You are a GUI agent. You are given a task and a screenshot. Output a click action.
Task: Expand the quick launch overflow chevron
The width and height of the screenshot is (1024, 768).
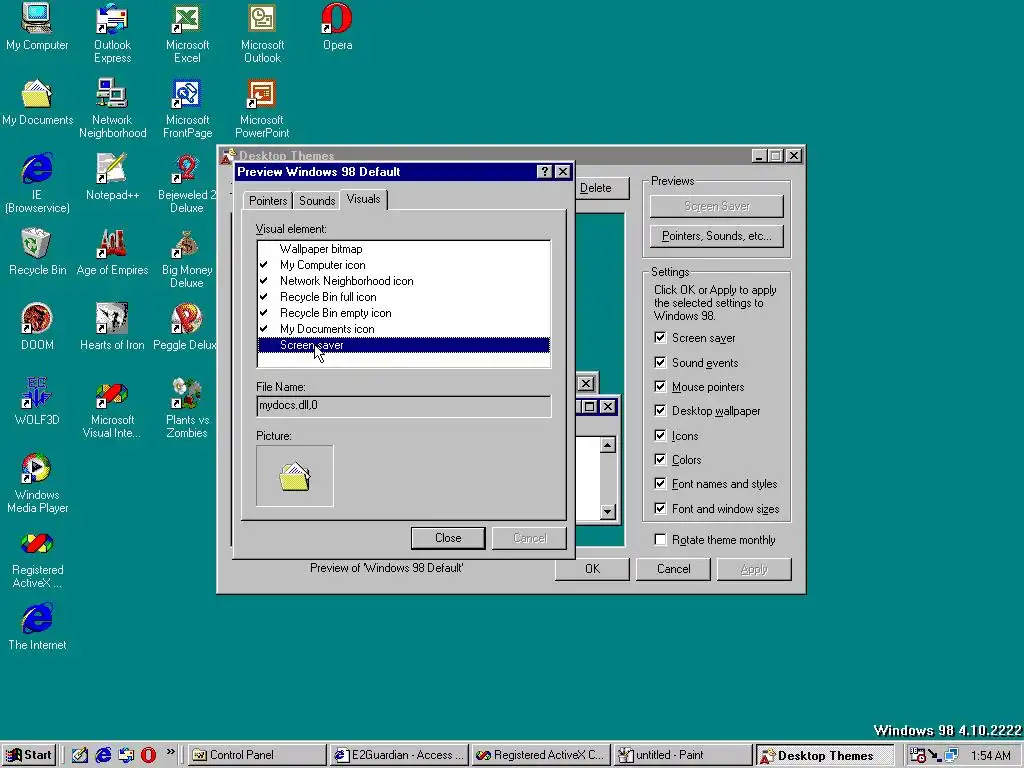pos(170,752)
